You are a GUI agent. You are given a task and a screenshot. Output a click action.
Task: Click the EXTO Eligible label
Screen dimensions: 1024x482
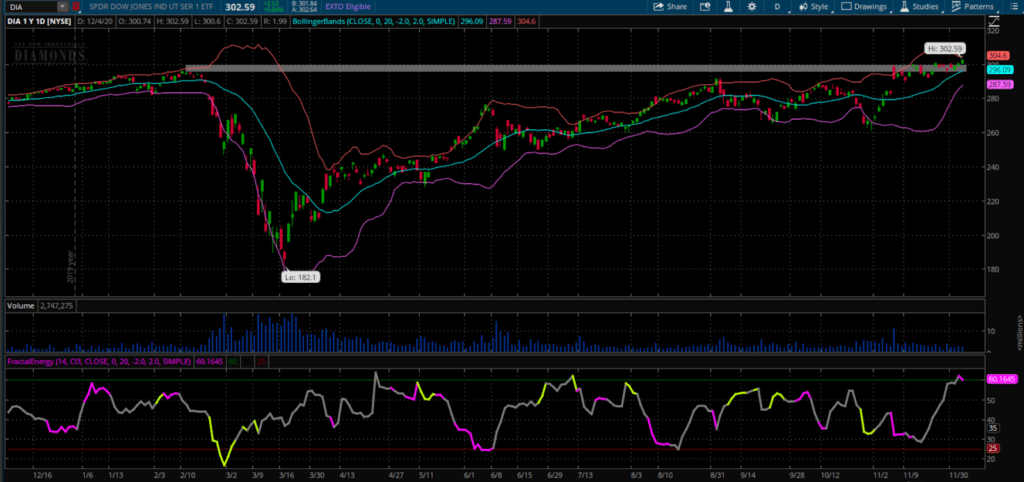348,7
